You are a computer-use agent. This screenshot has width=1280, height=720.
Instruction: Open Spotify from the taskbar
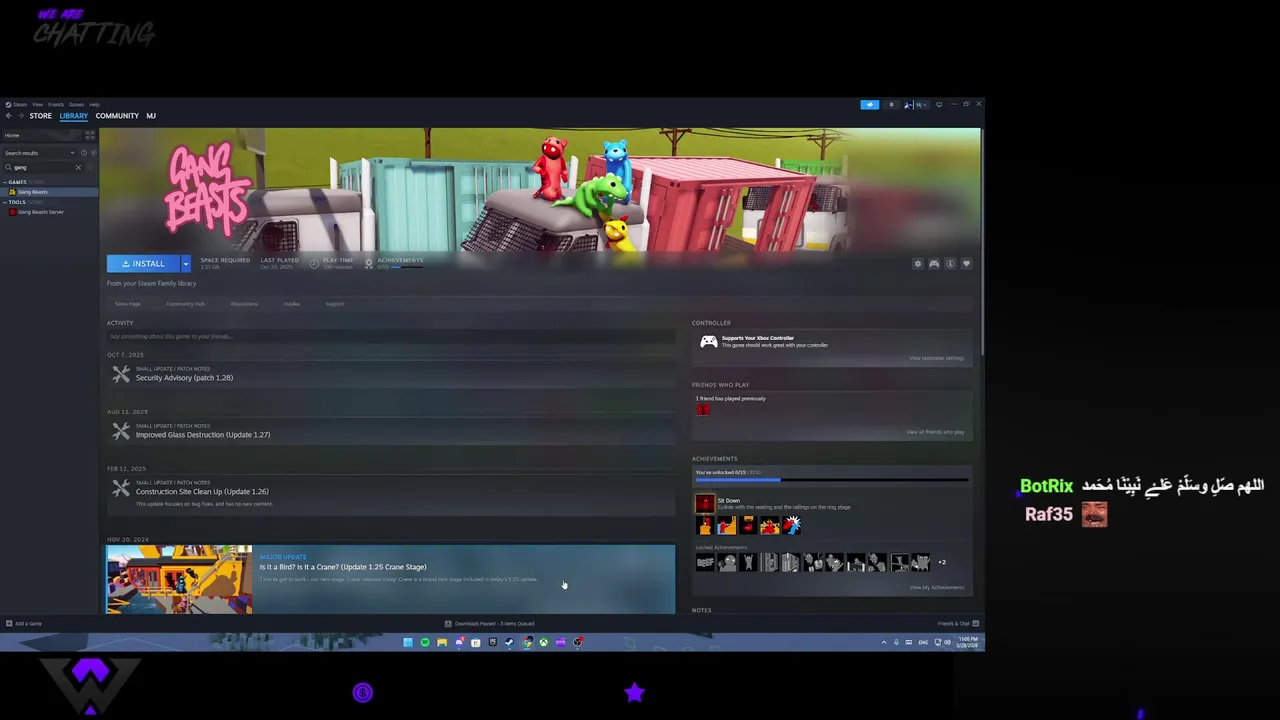pyautogui.click(x=425, y=643)
